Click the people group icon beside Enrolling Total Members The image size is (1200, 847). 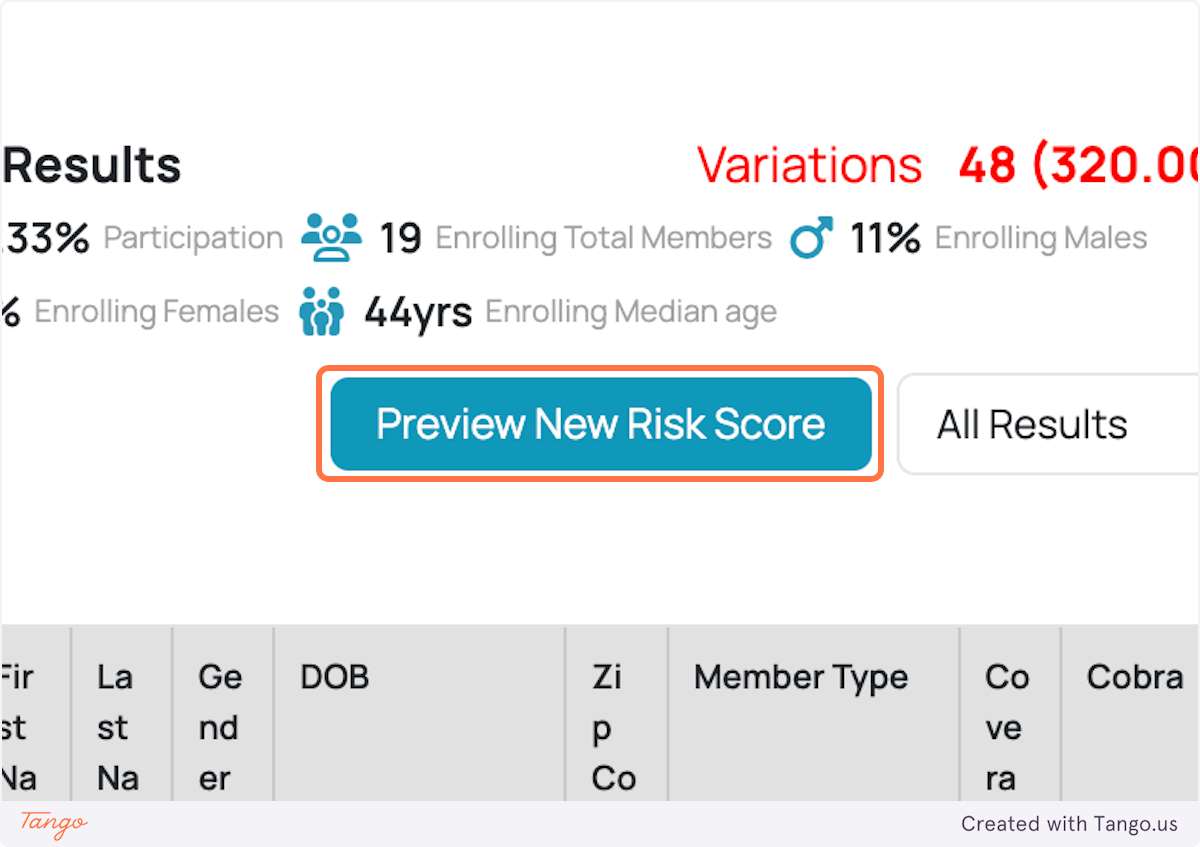330,237
